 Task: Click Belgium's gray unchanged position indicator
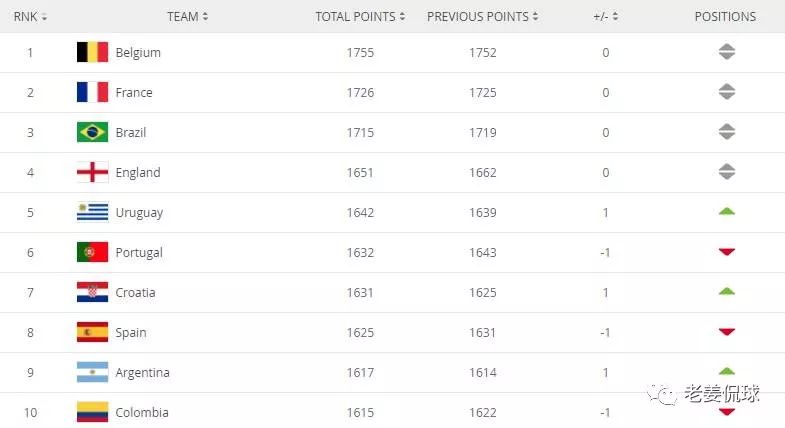click(726, 52)
